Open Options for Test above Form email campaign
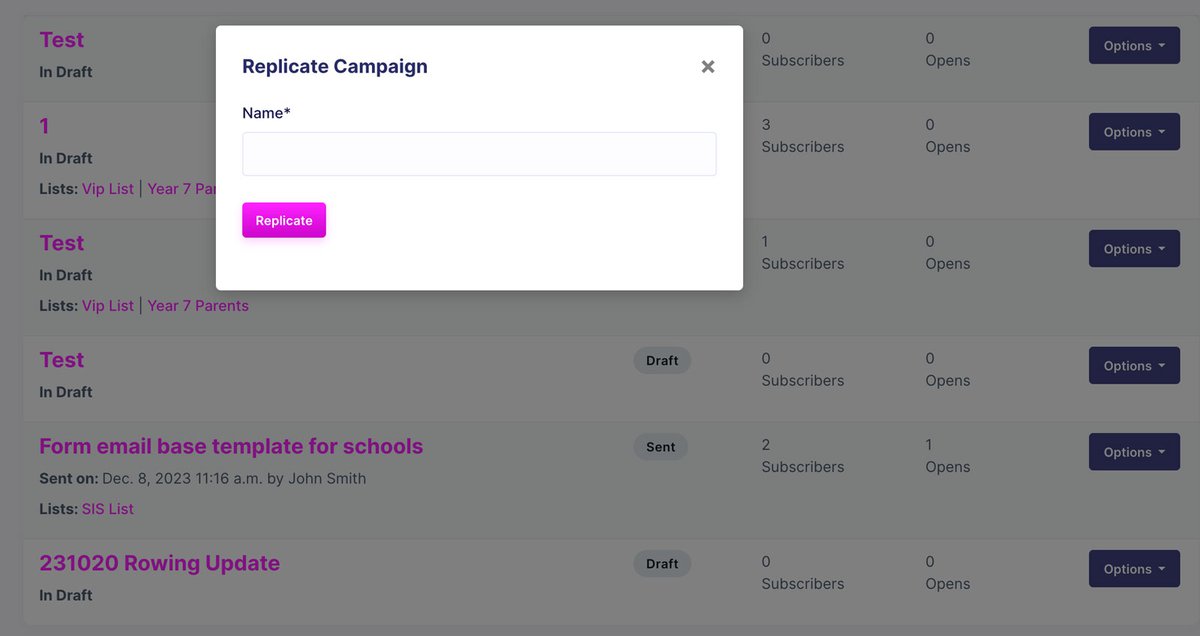Image resolution: width=1200 pixels, height=636 pixels. click(1134, 366)
